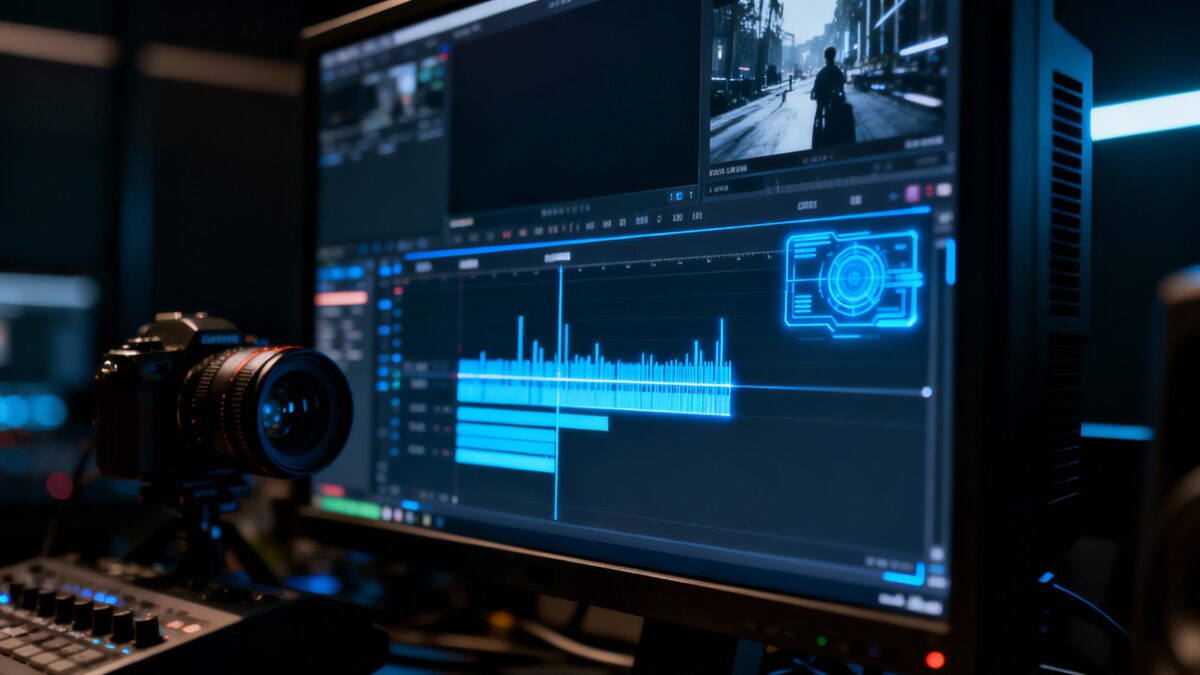The width and height of the screenshot is (1200, 675).
Task: Click the highlighted timecode label above the playhead
Action: pyautogui.click(x=557, y=257)
